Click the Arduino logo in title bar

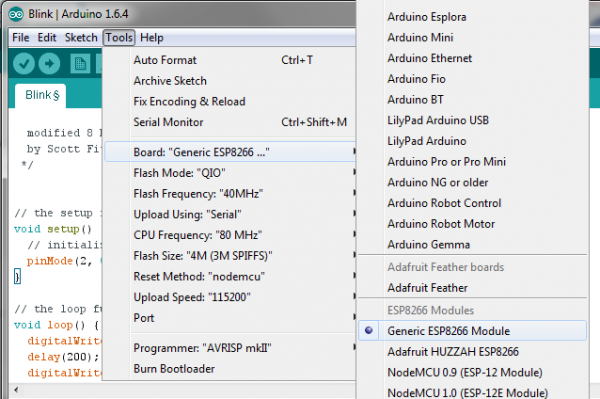[x=16, y=15]
